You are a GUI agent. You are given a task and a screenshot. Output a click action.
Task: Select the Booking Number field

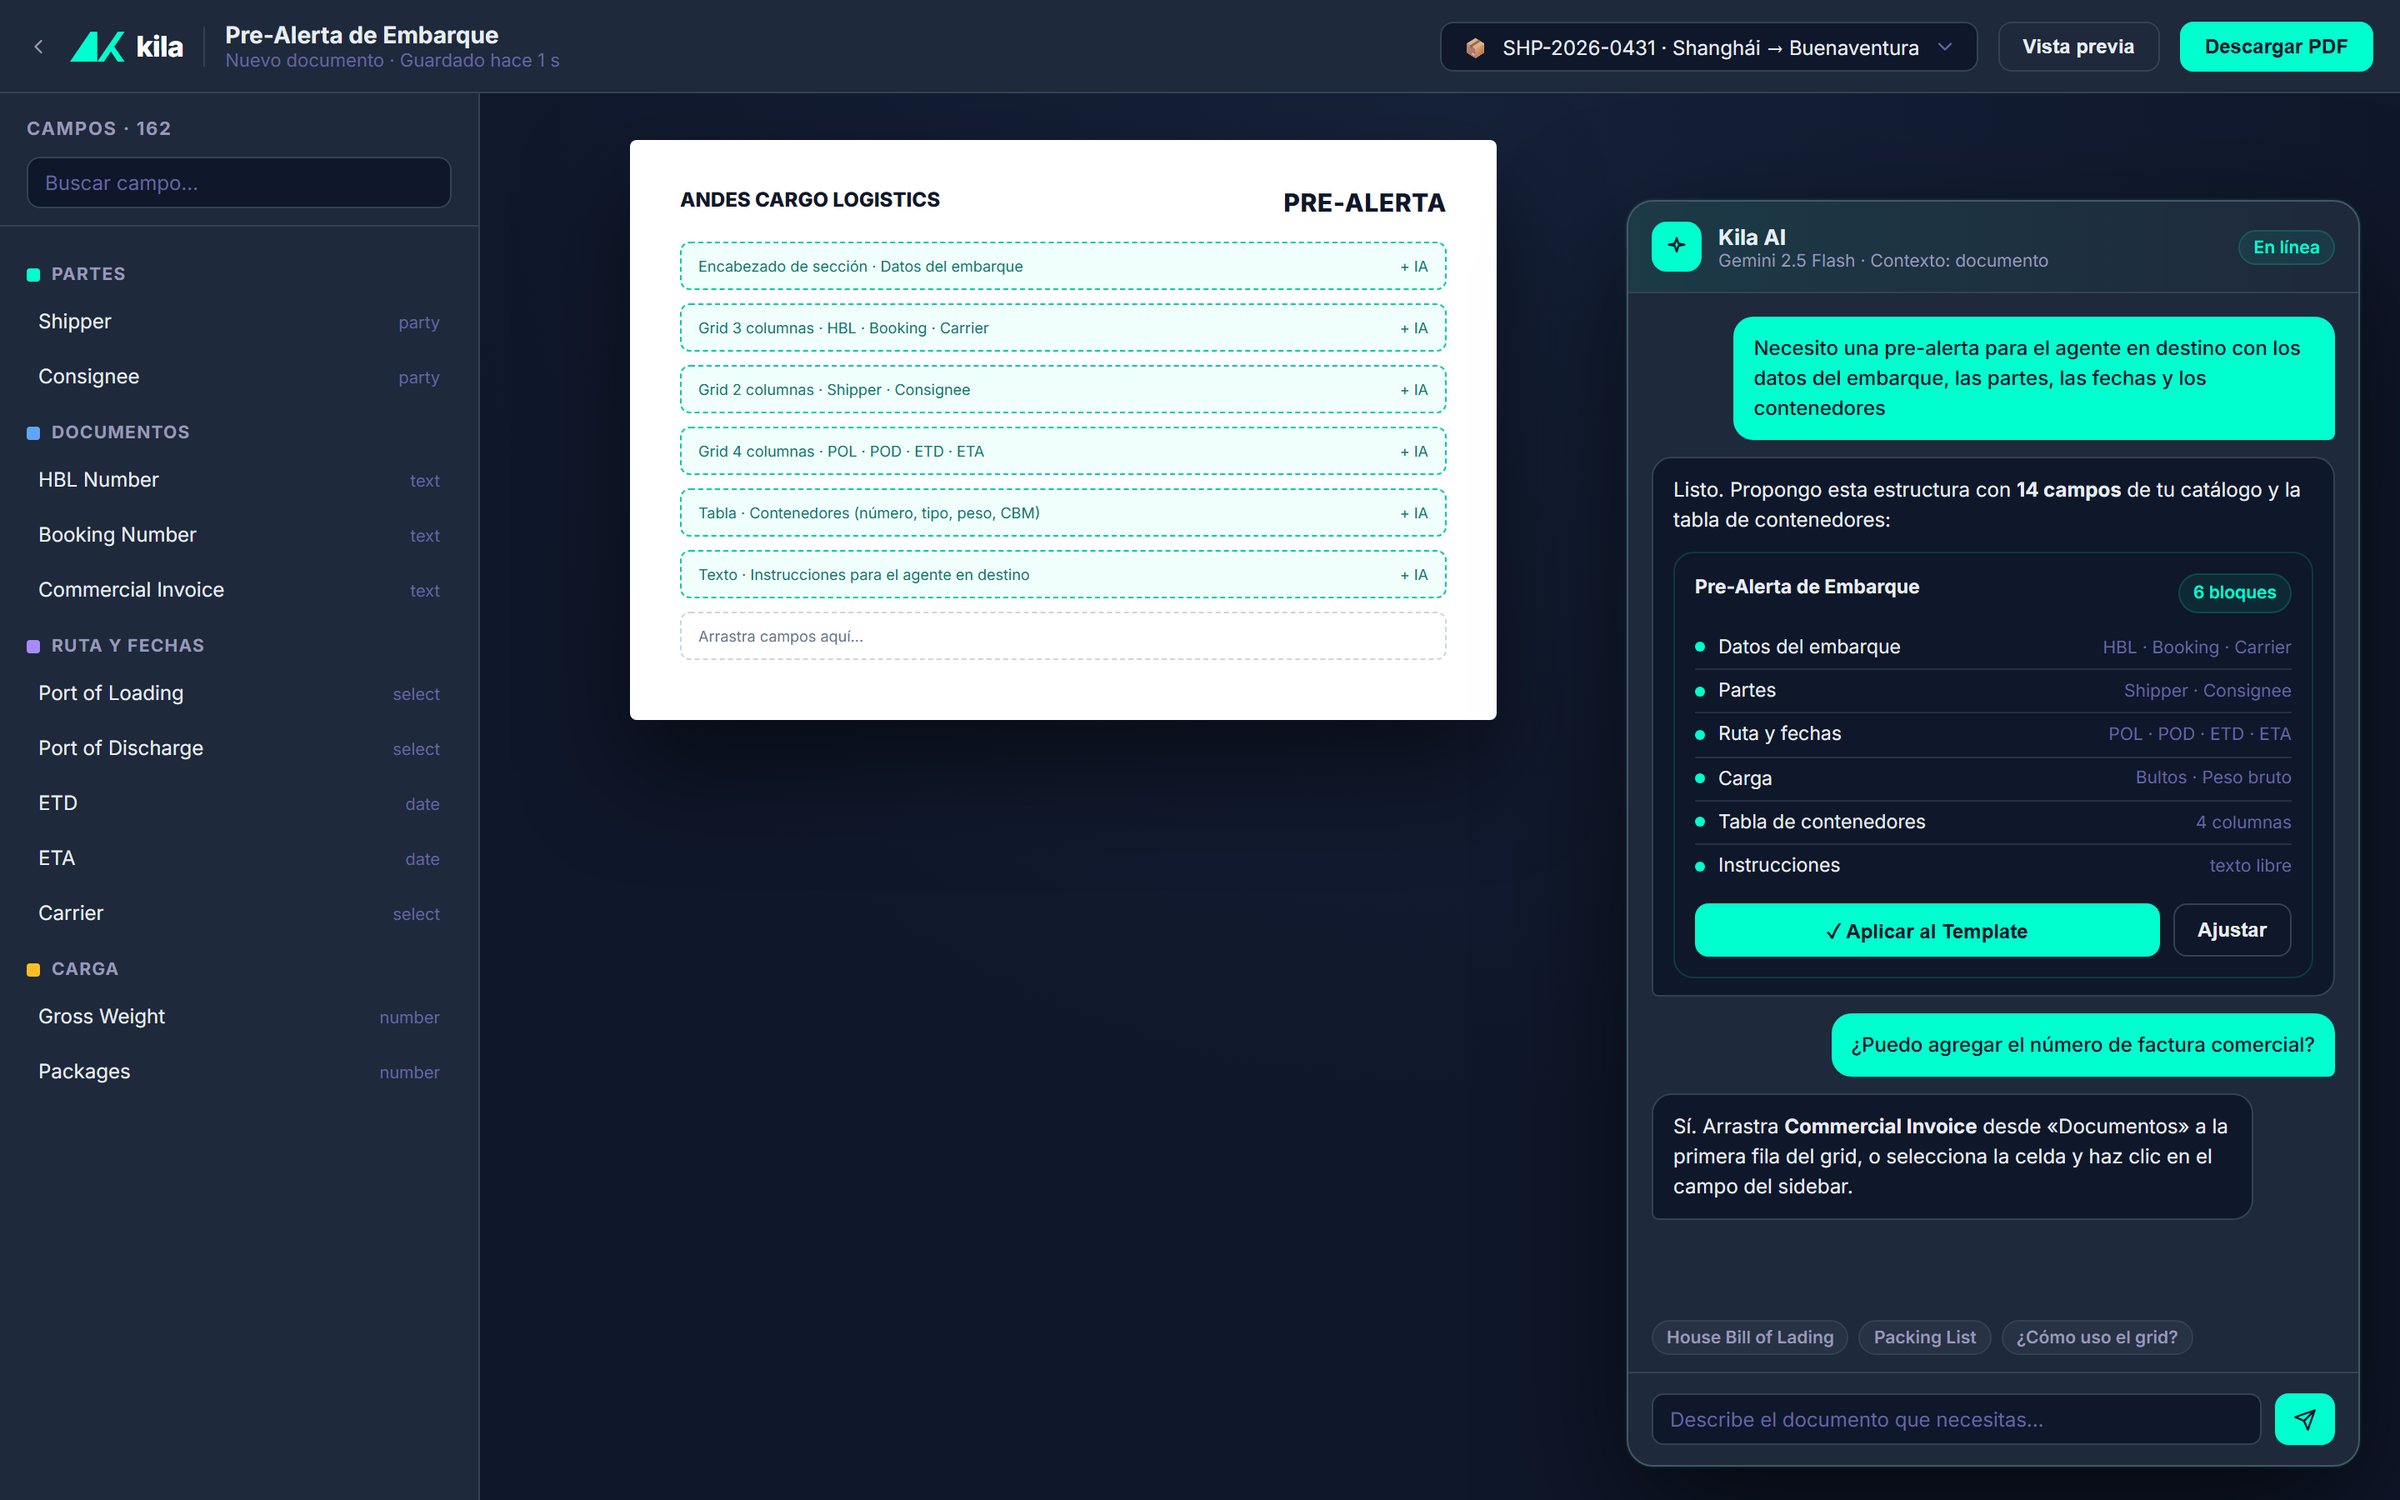coord(239,535)
